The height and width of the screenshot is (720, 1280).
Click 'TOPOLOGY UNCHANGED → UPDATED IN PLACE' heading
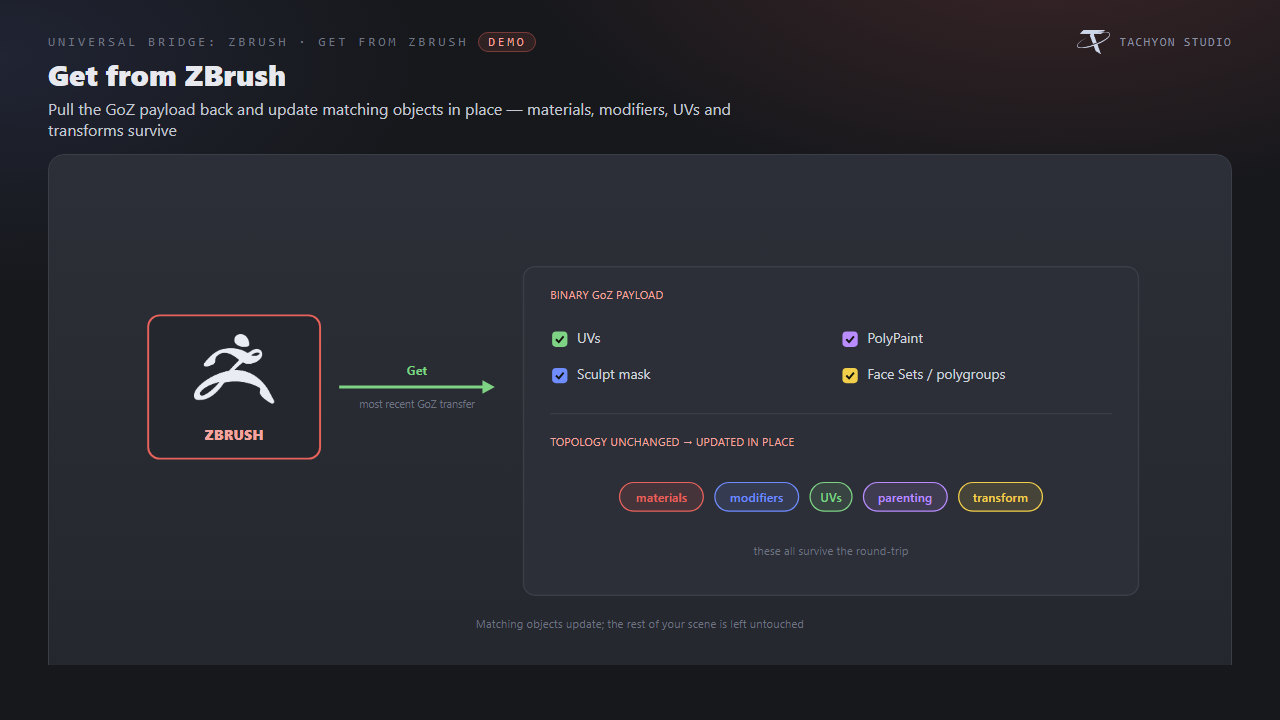click(x=672, y=442)
